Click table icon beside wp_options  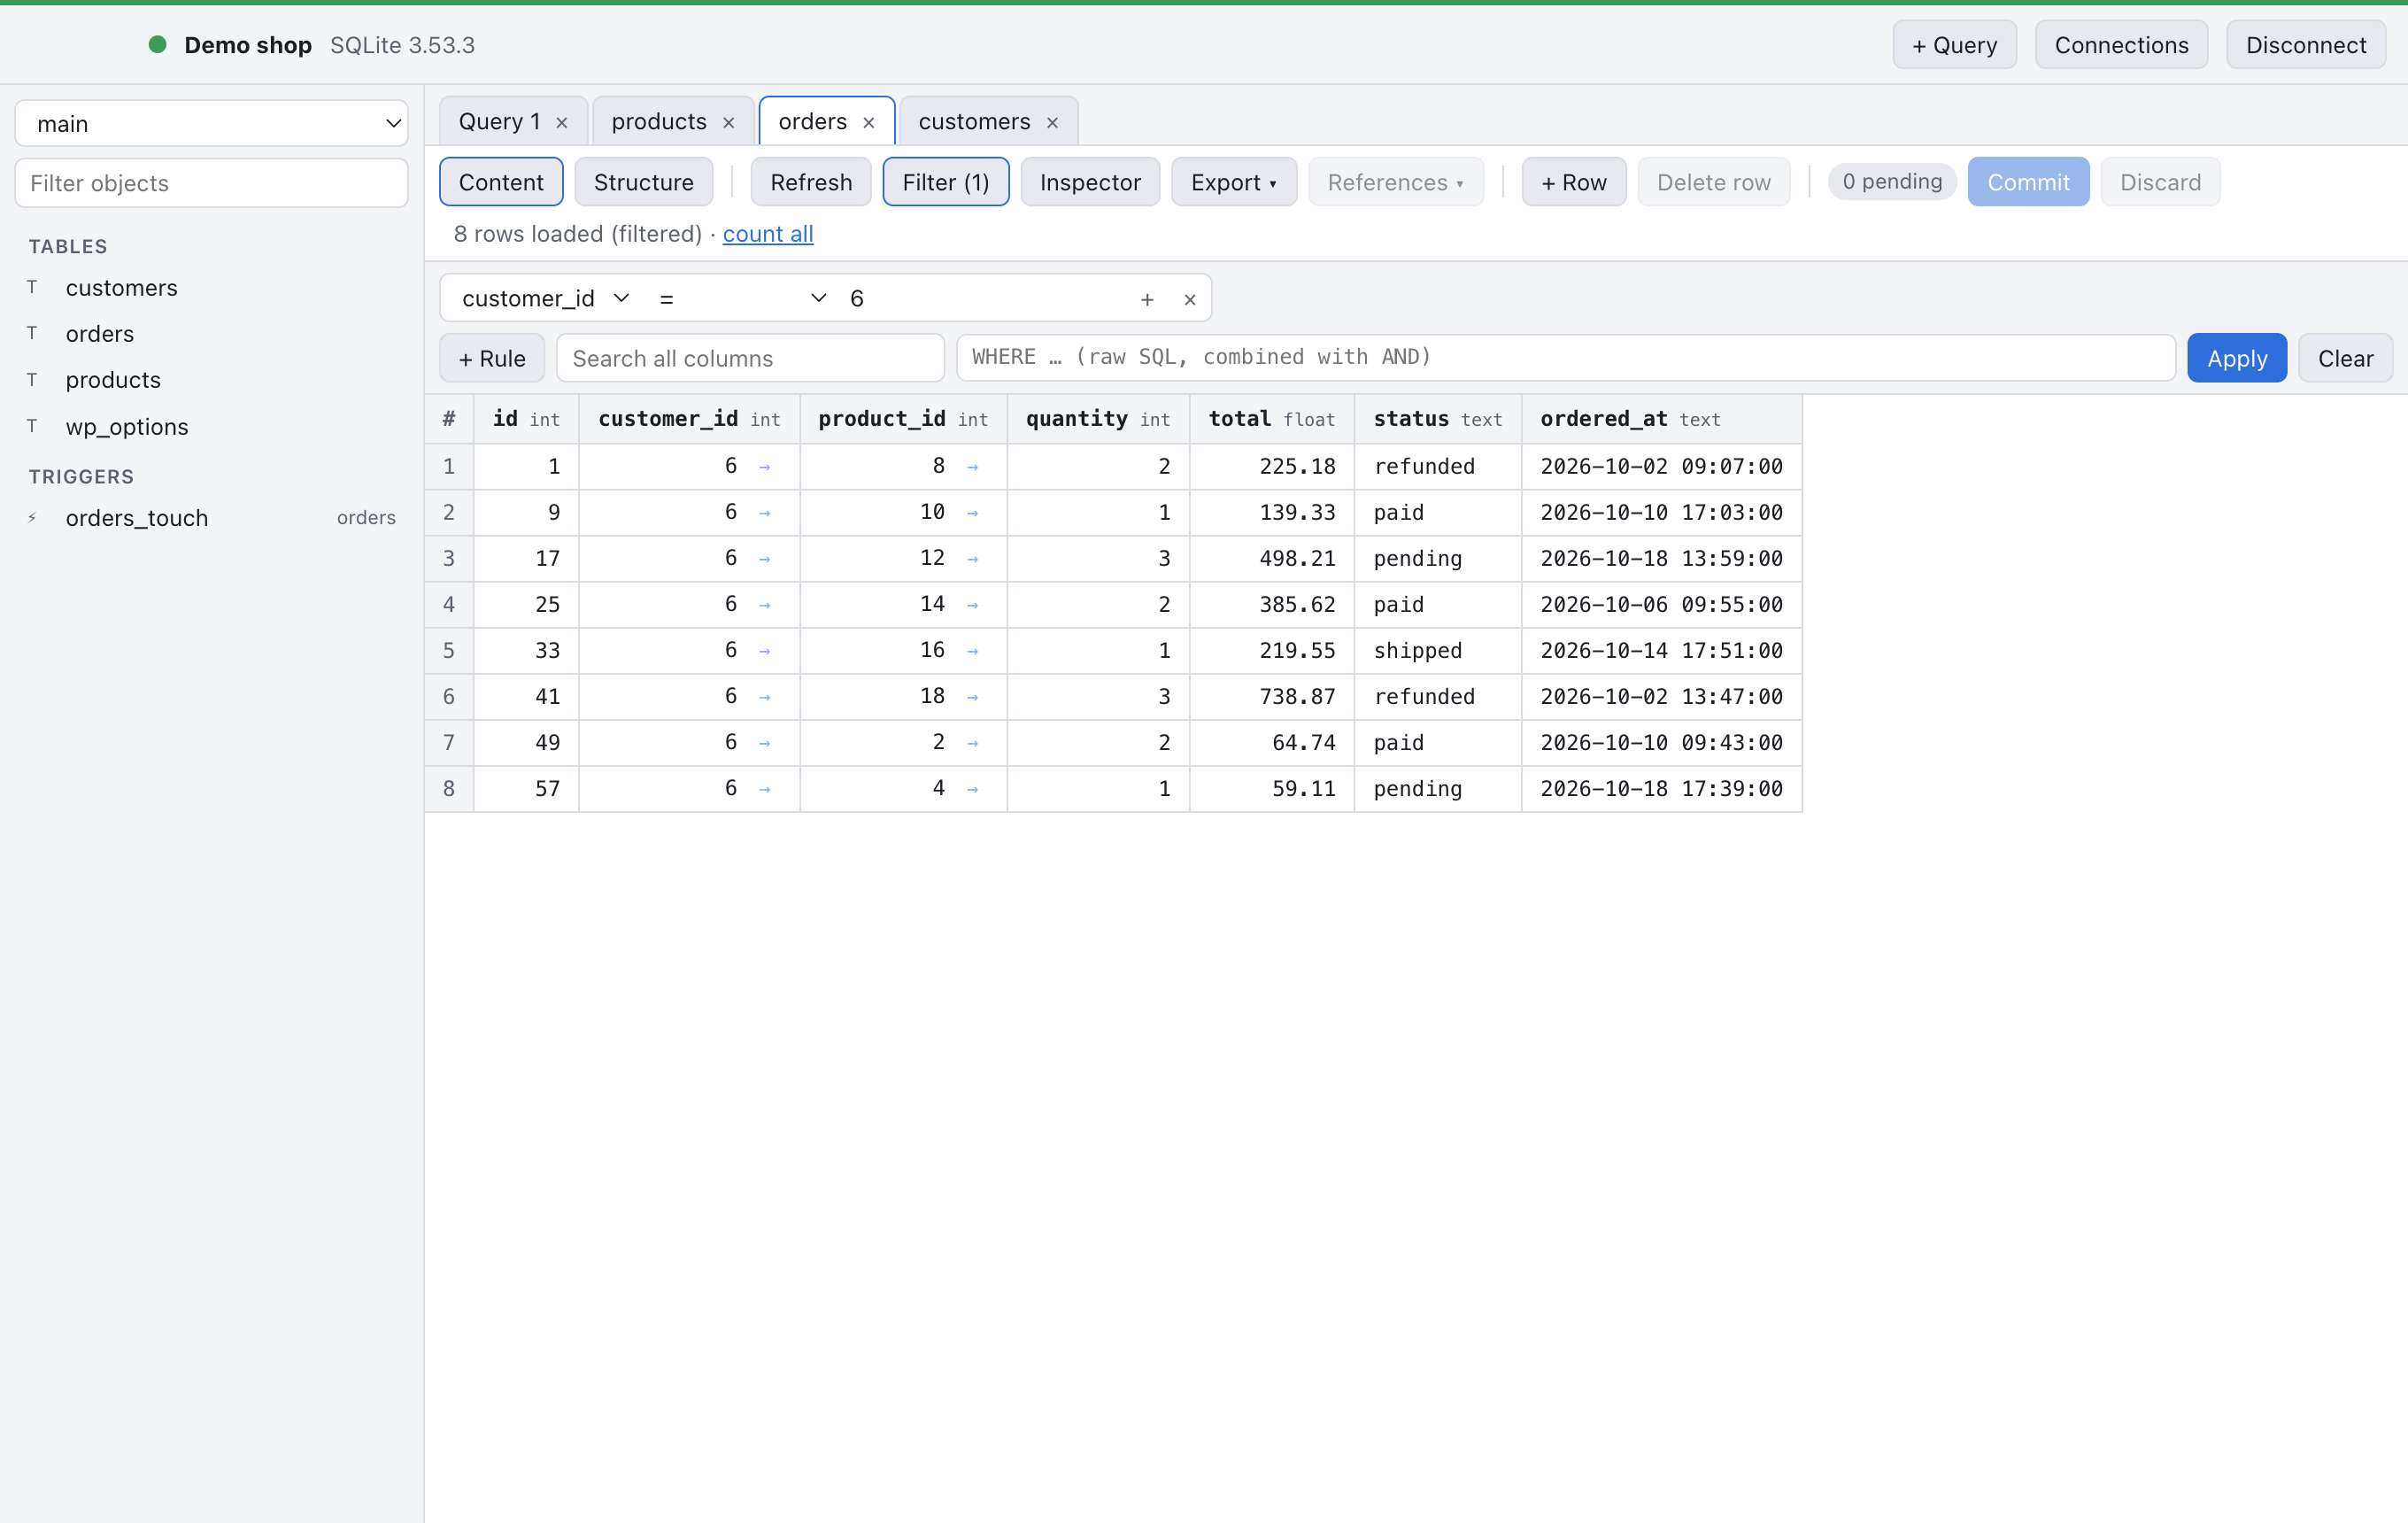(x=32, y=426)
